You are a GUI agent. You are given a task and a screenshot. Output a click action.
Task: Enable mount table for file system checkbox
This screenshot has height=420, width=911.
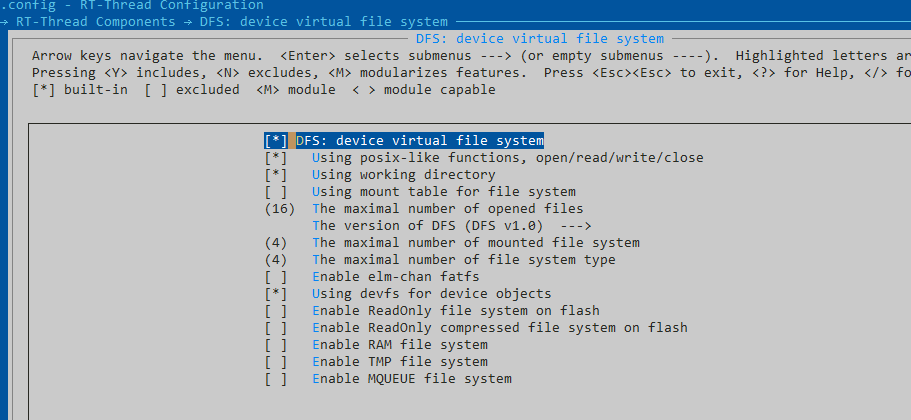click(x=276, y=192)
